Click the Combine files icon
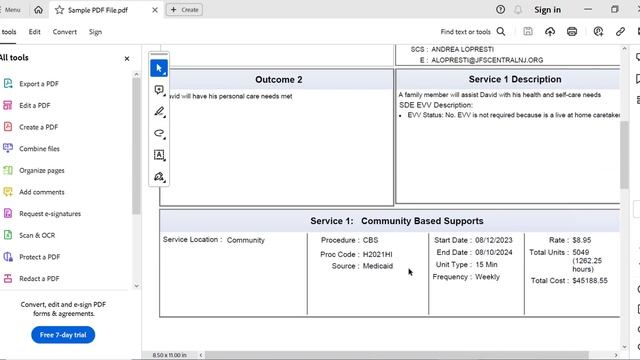The width and height of the screenshot is (640, 360). pyautogui.click(x=8, y=148)
